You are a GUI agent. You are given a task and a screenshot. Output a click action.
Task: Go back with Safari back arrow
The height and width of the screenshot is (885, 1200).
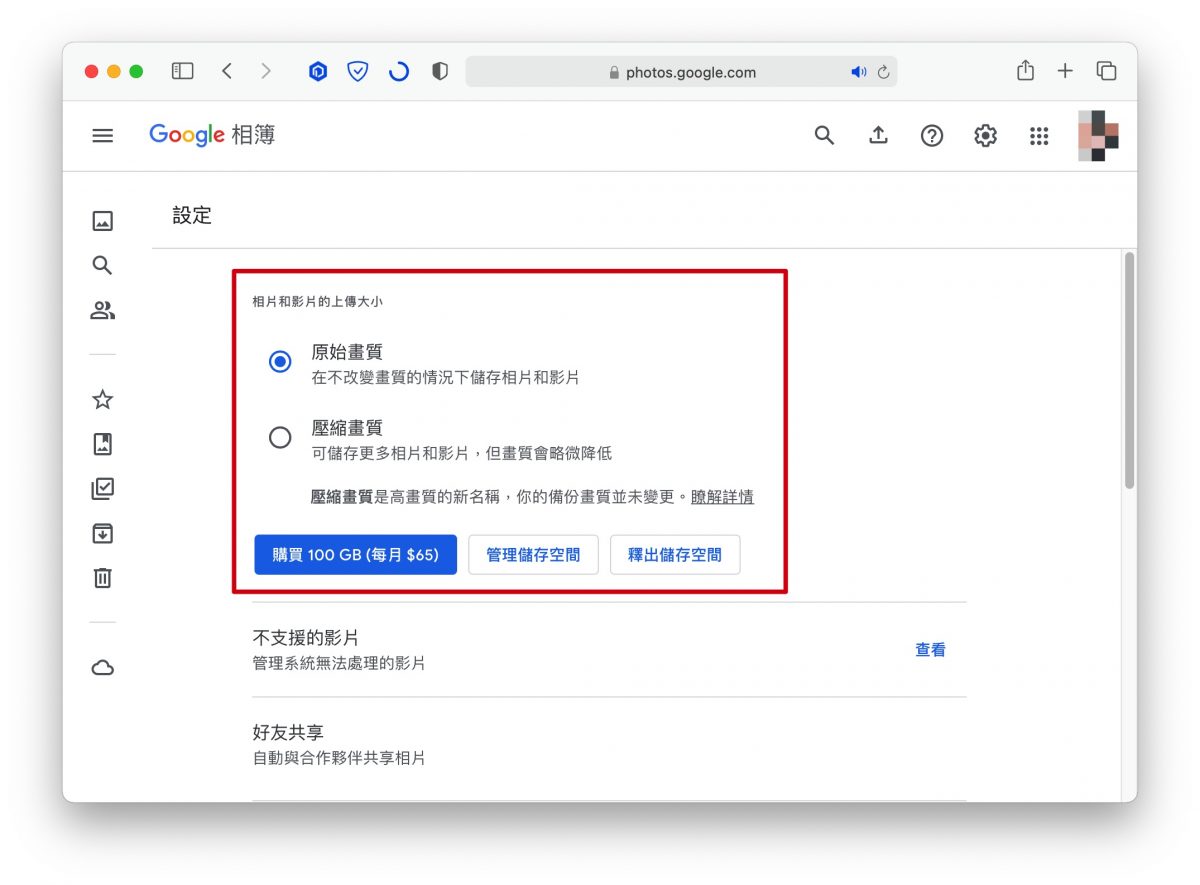pos(227,71)
